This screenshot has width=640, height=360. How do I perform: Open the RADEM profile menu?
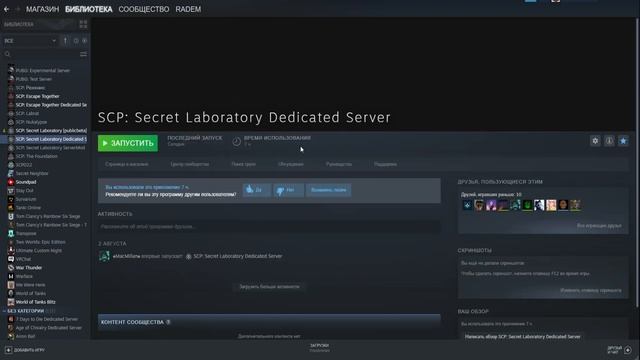pos(188,9)
